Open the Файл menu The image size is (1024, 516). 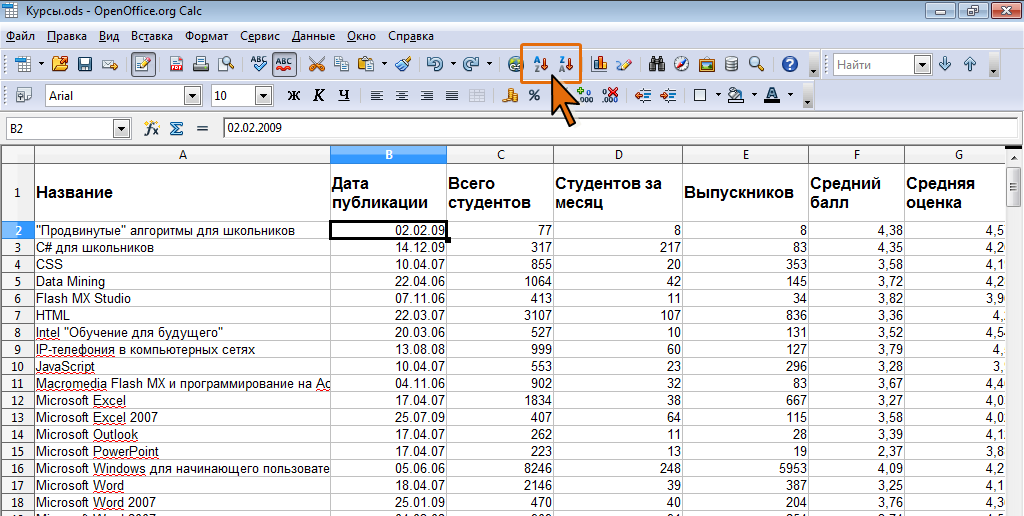[20, 36]
